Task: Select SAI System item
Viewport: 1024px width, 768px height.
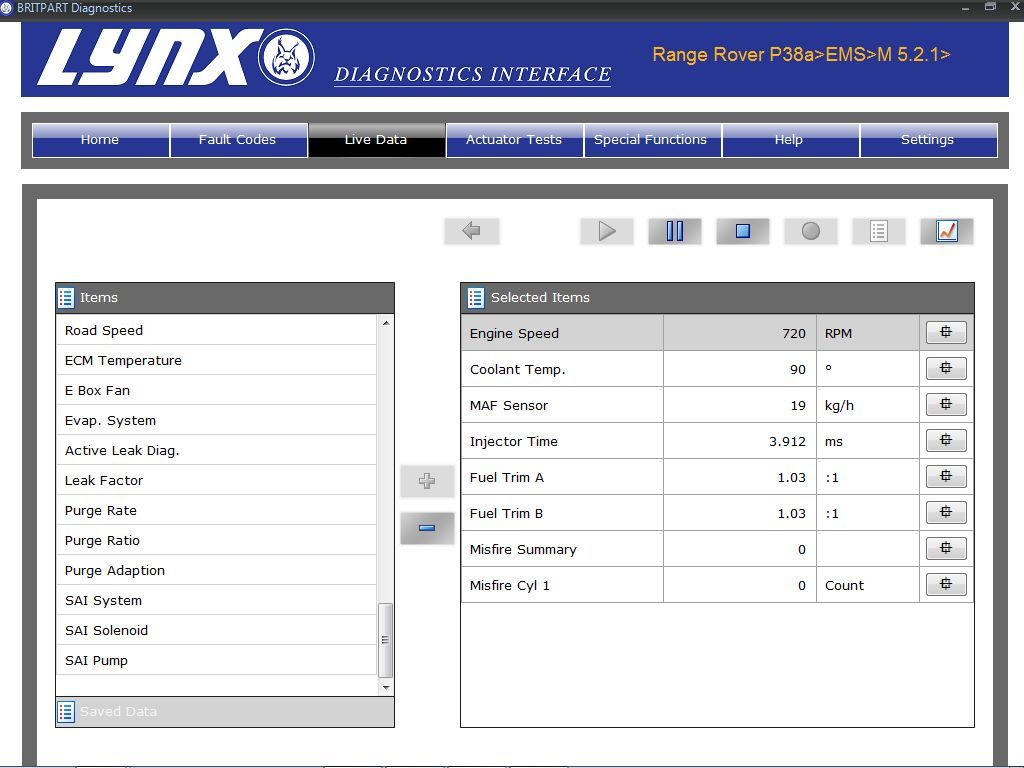Action: pos(217,601)
